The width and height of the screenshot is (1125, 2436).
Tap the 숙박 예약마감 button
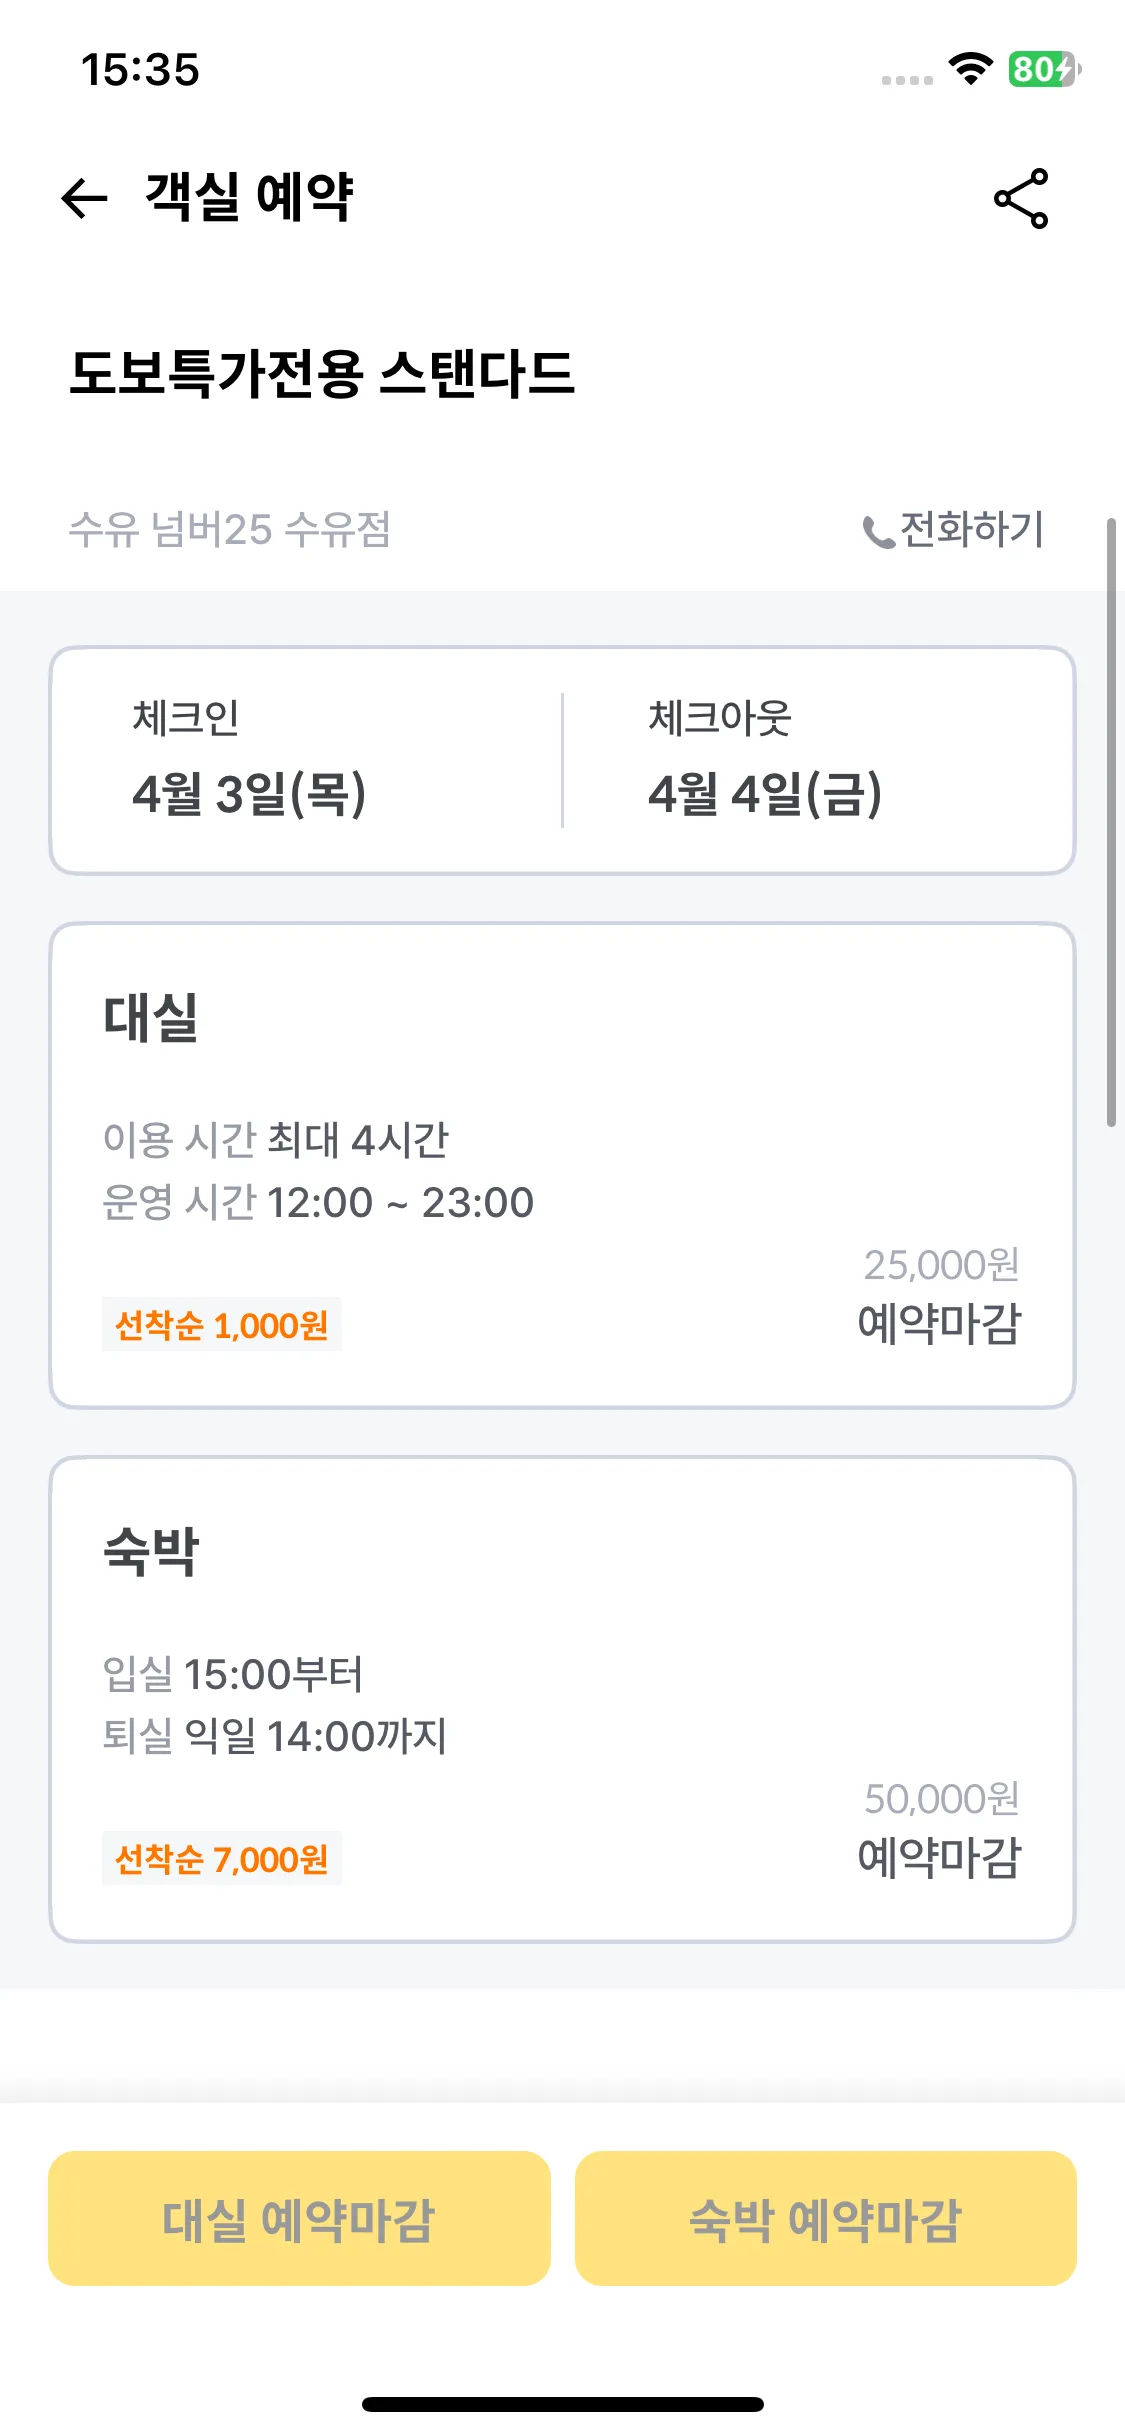(x=826, y=2219)
